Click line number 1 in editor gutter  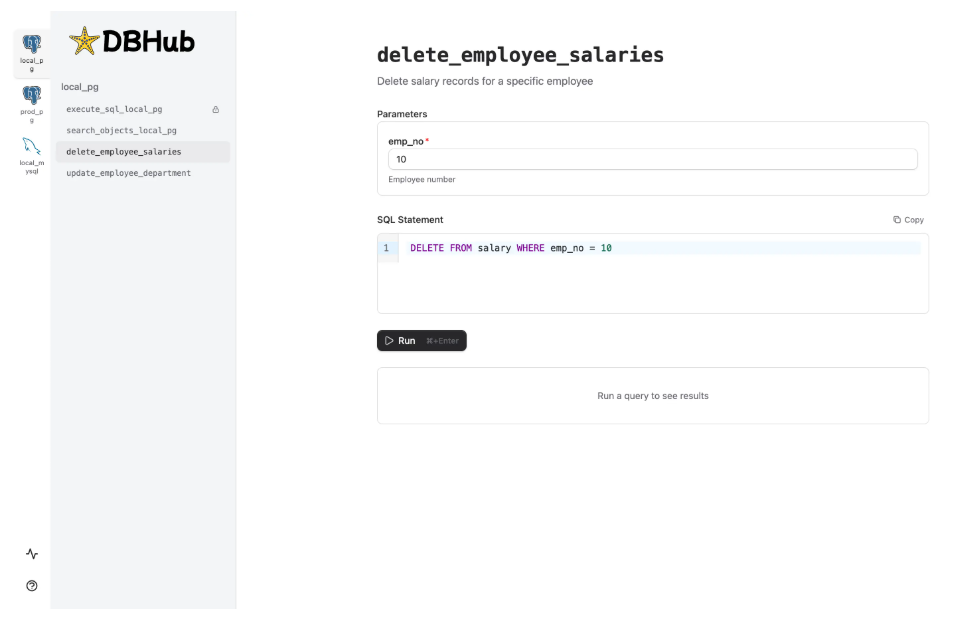tap(386, 248)
